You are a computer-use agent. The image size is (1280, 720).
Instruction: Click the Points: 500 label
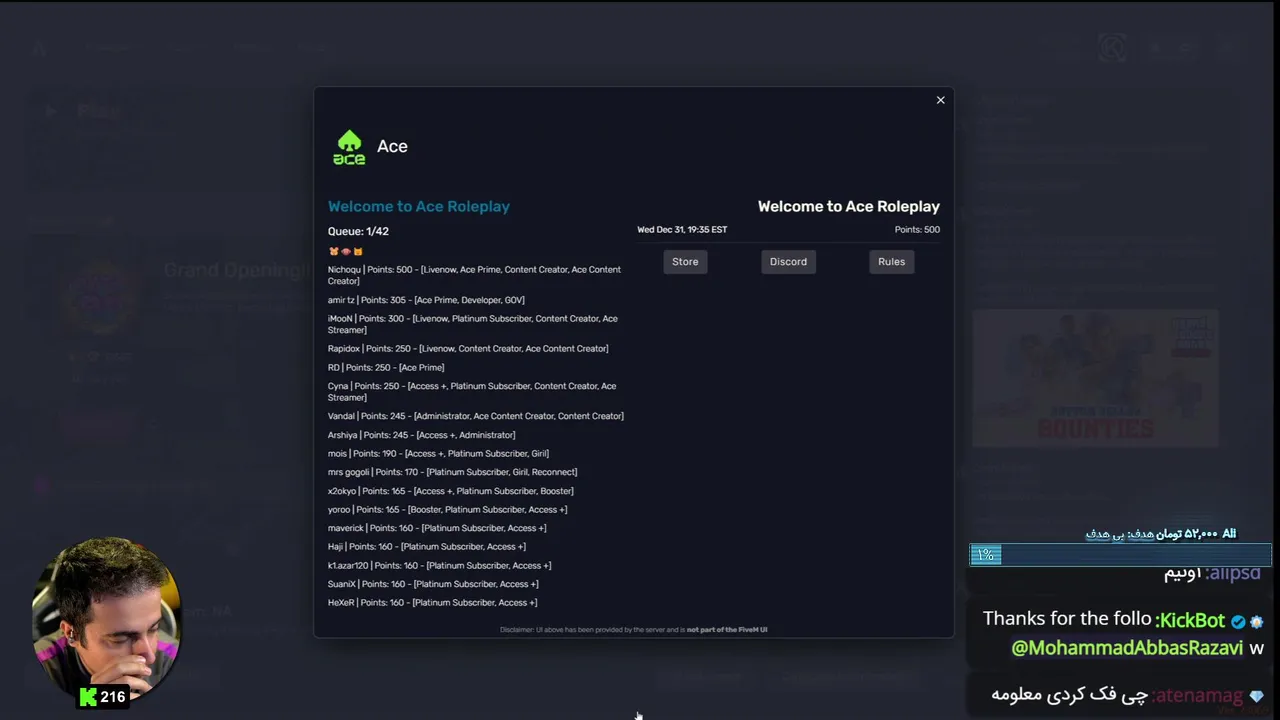917,230
